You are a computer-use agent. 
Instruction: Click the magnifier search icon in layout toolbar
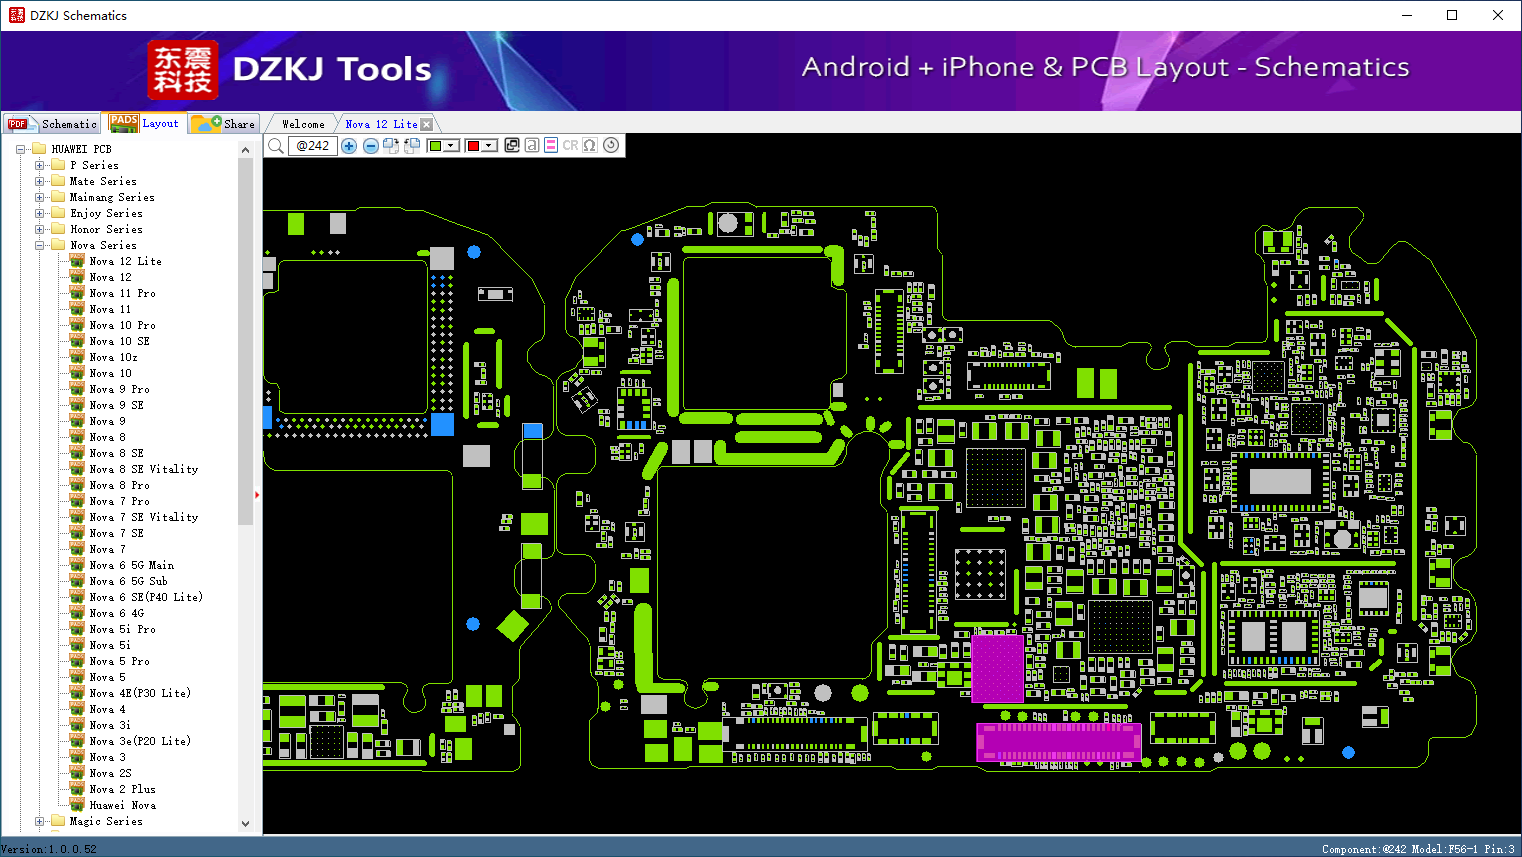pyautogui.click(x=276, y=146)
